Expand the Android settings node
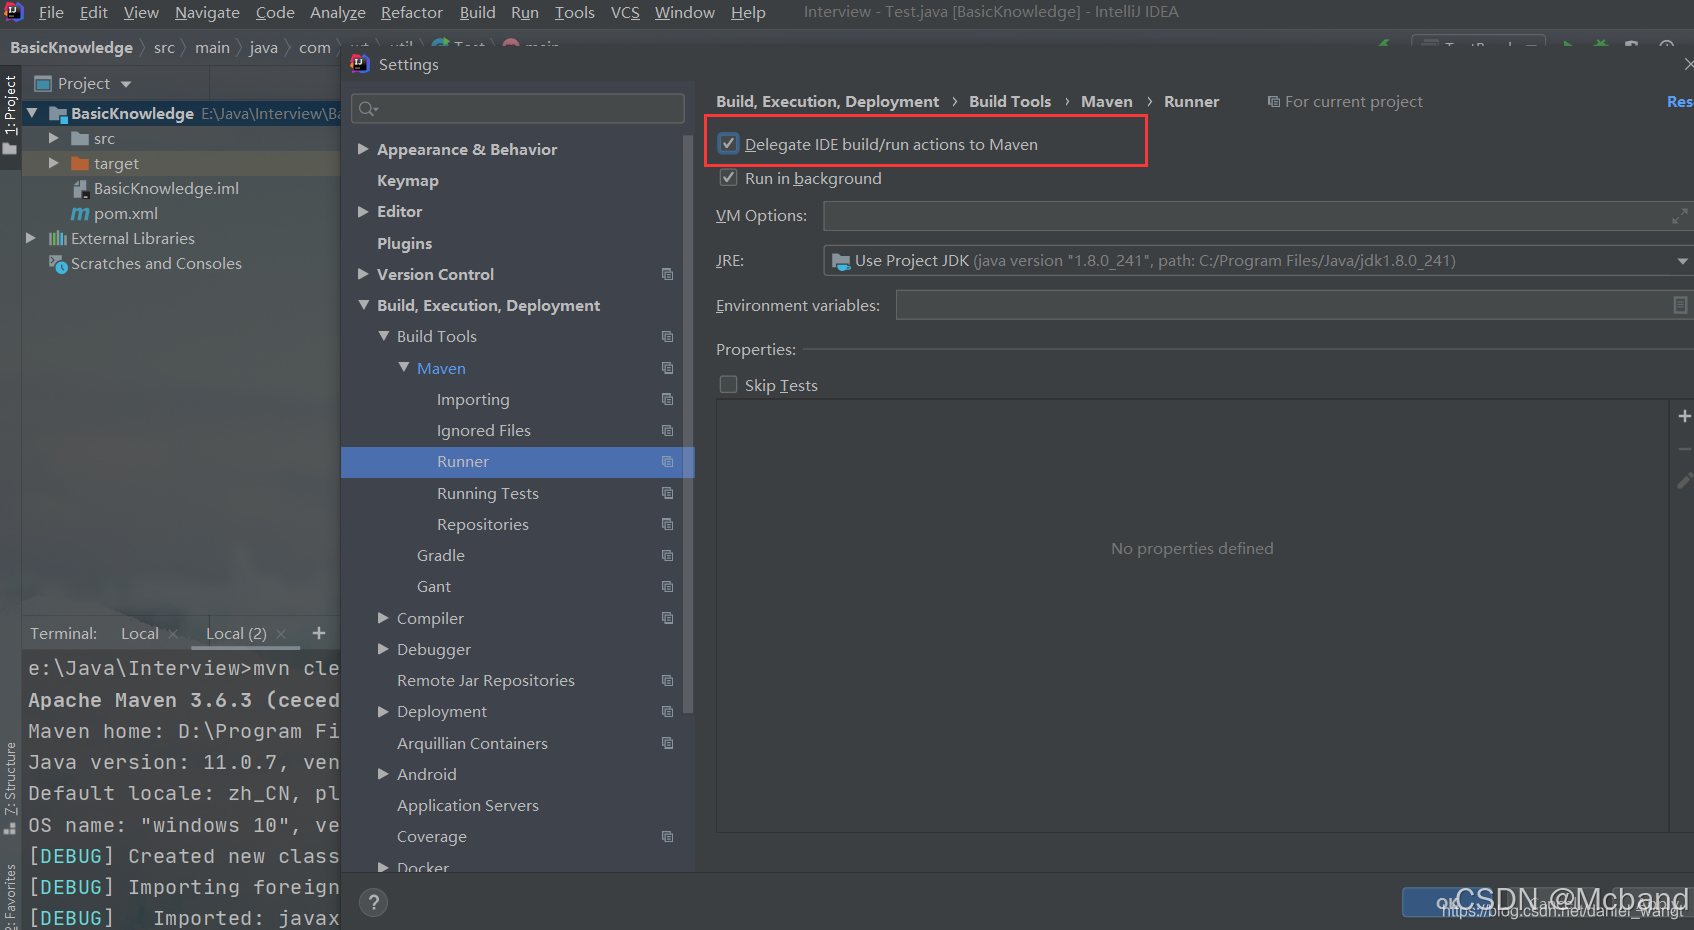This screenshot has height=930, width=1694. tap(383, 774)
